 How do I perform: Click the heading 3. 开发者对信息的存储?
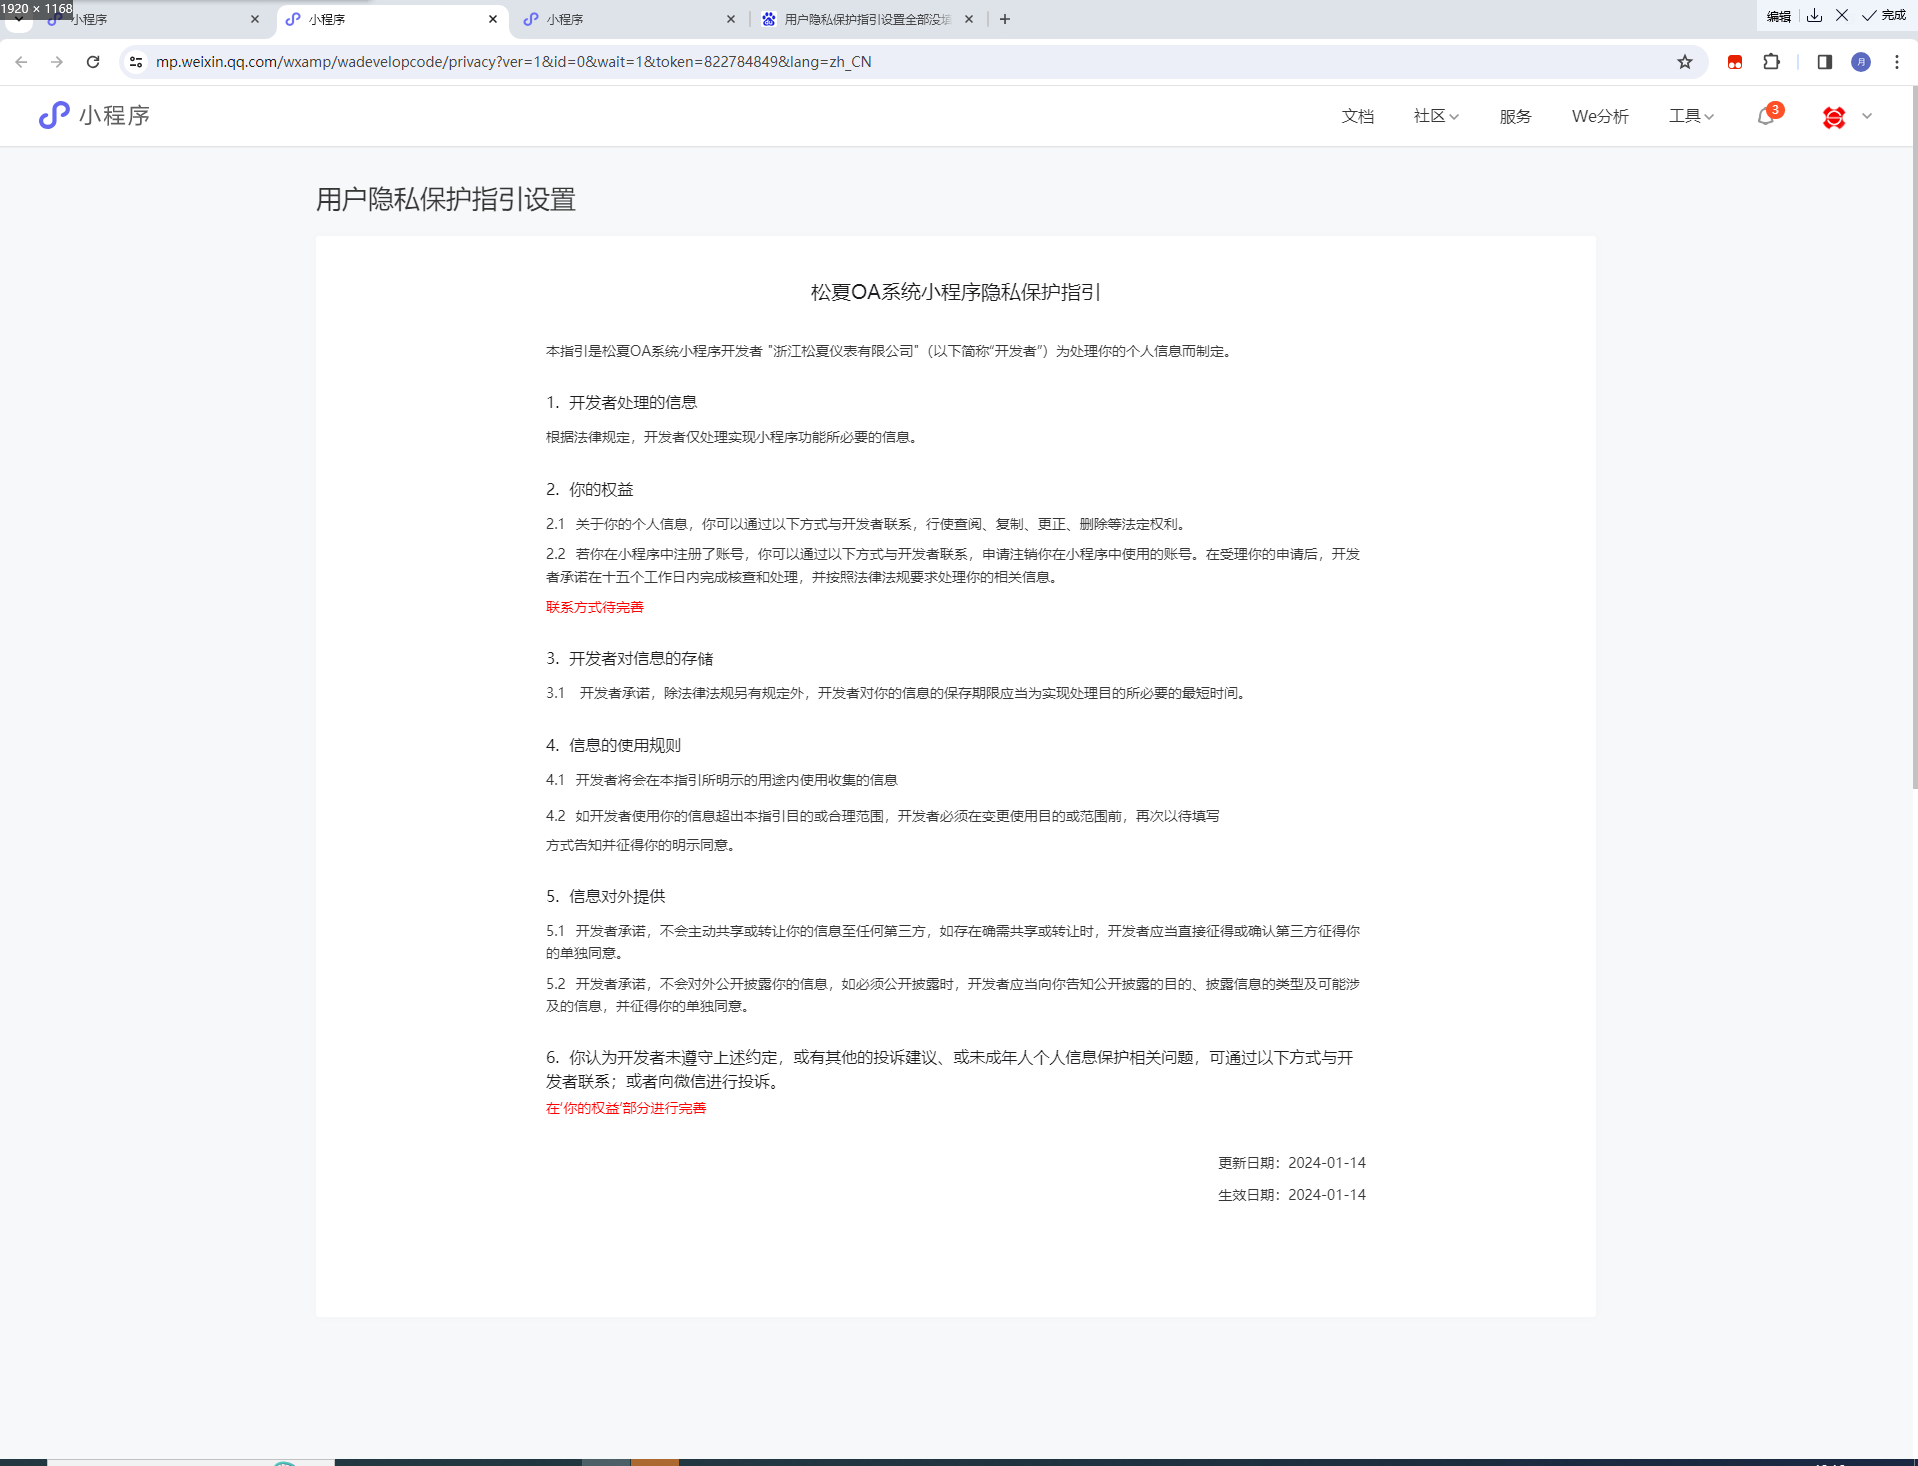630,658
